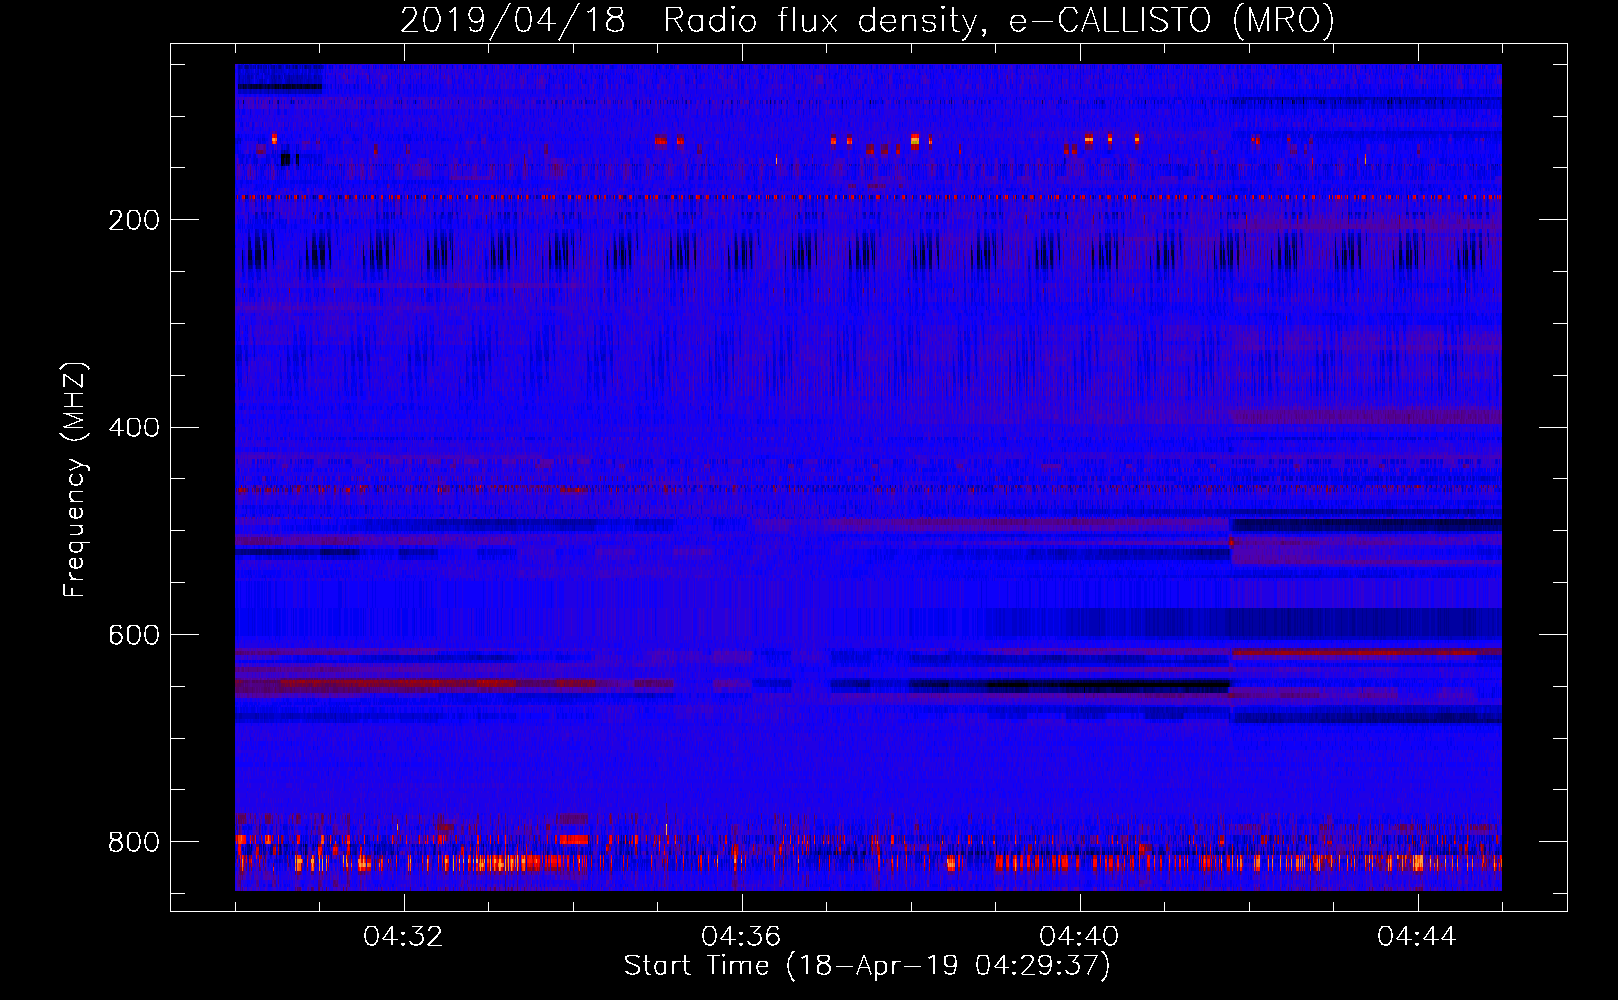Image resolution: width=1618 pixels, height=1000 pixels.
Task: Click the 04:44 time tick label
Action: [x=1417, y=937]
